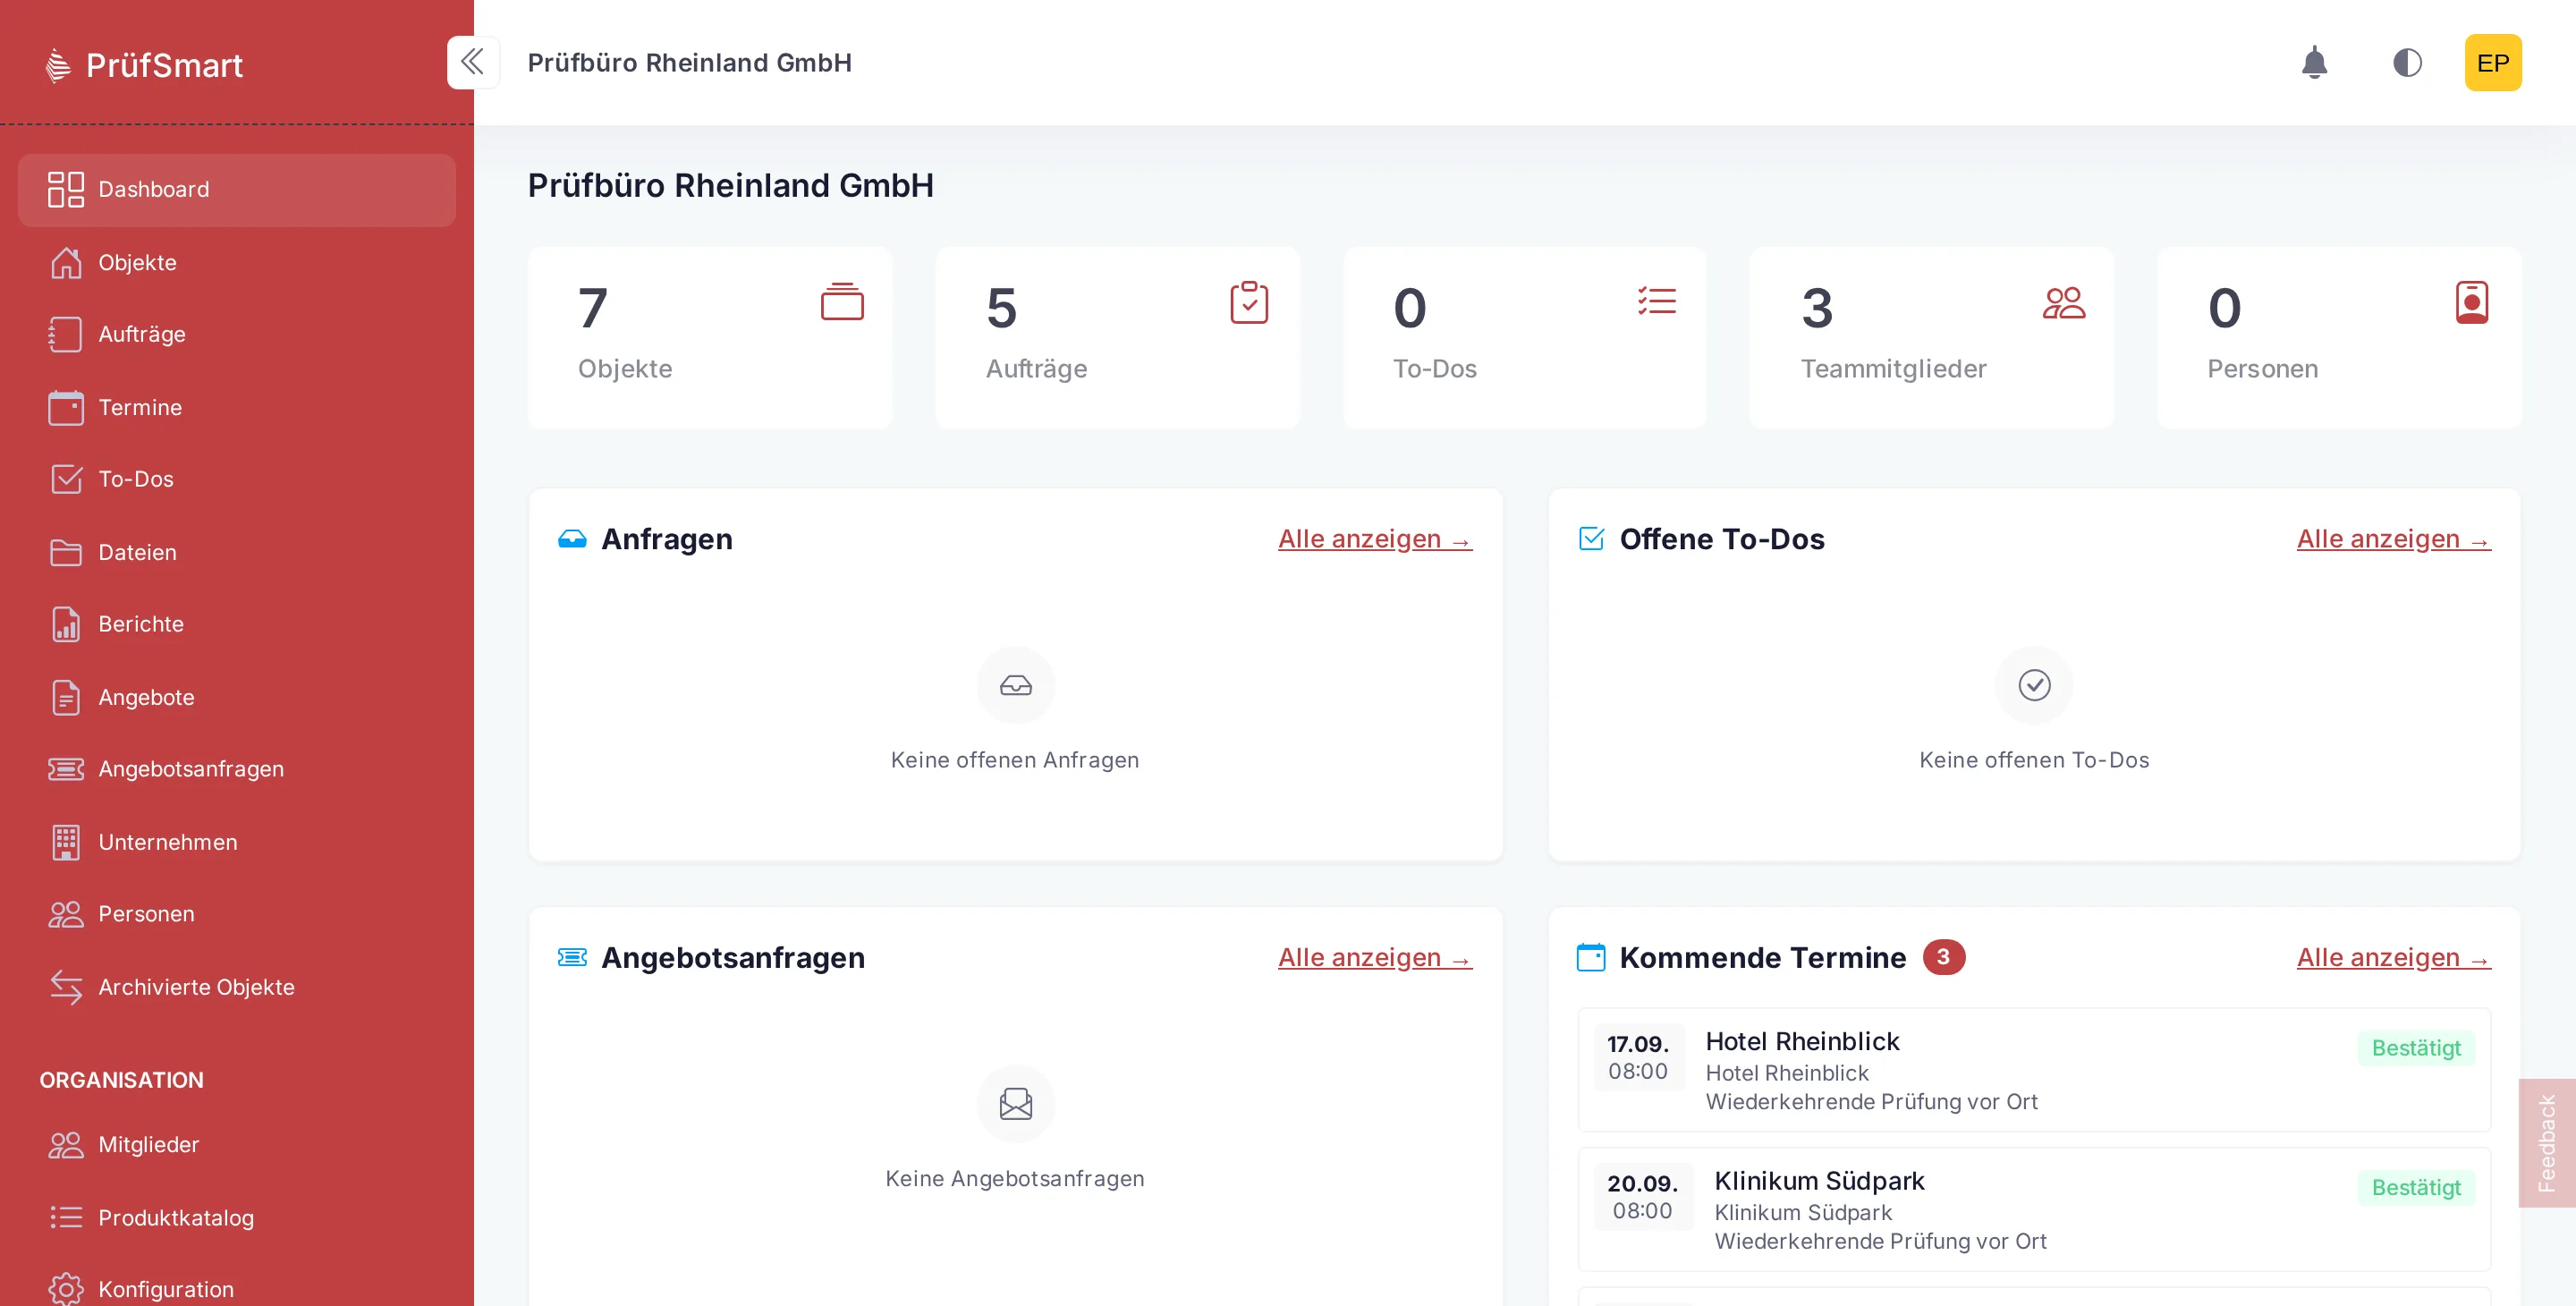The height and width of the screenshot is (1306, 2576).
Task: Click the Personen ID badge icon in stat card
Action: coord(2472,302)
